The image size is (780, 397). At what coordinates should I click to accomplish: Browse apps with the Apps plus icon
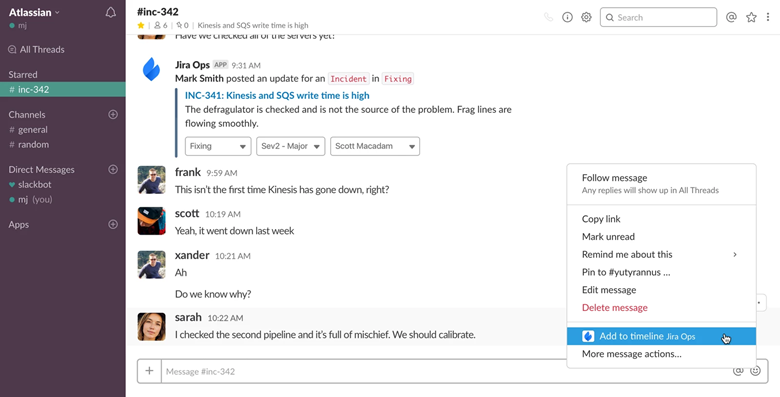(113, 224)
